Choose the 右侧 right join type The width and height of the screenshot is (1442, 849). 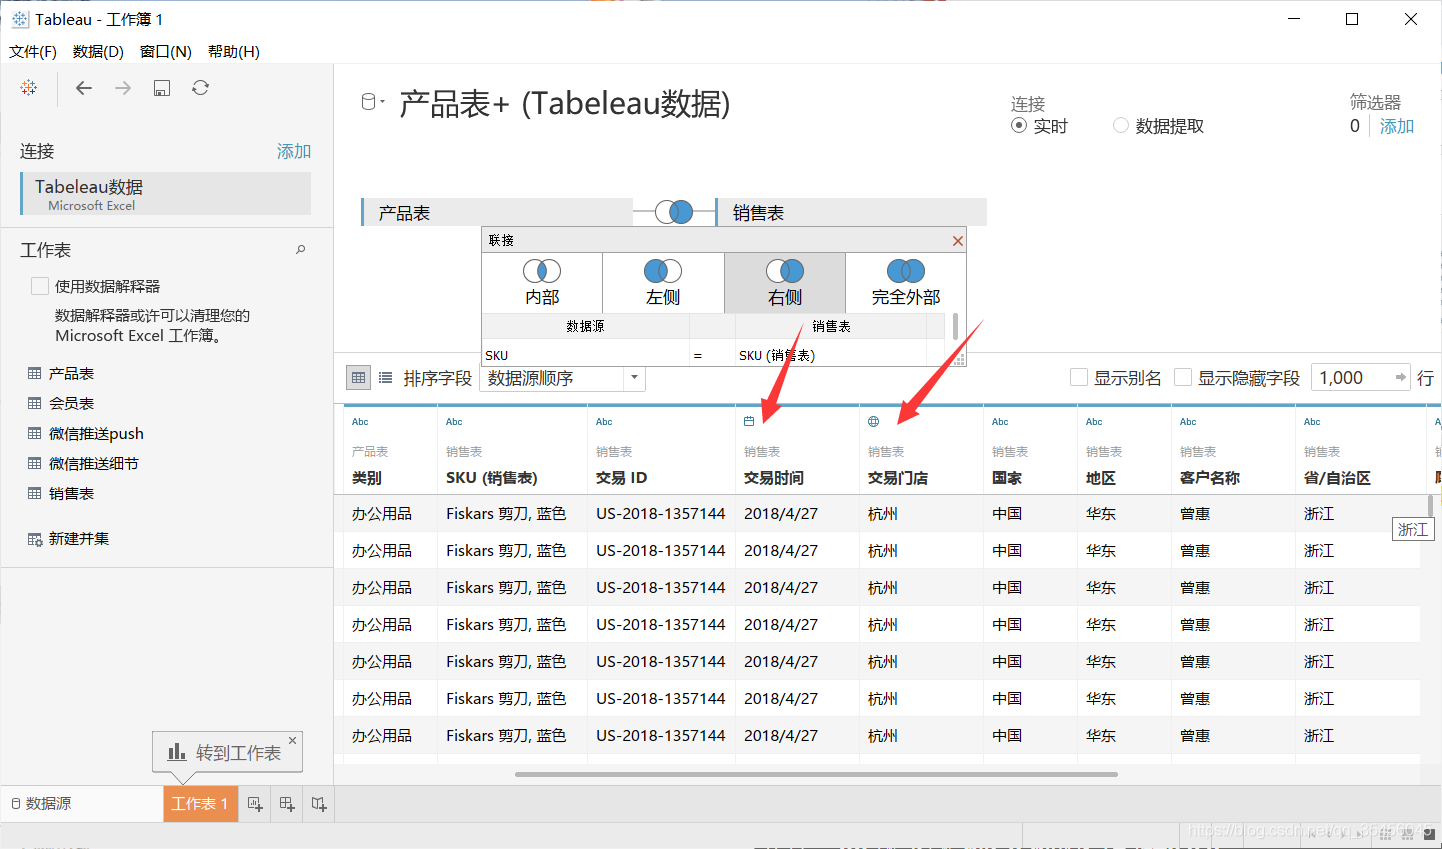pos(785,283)
